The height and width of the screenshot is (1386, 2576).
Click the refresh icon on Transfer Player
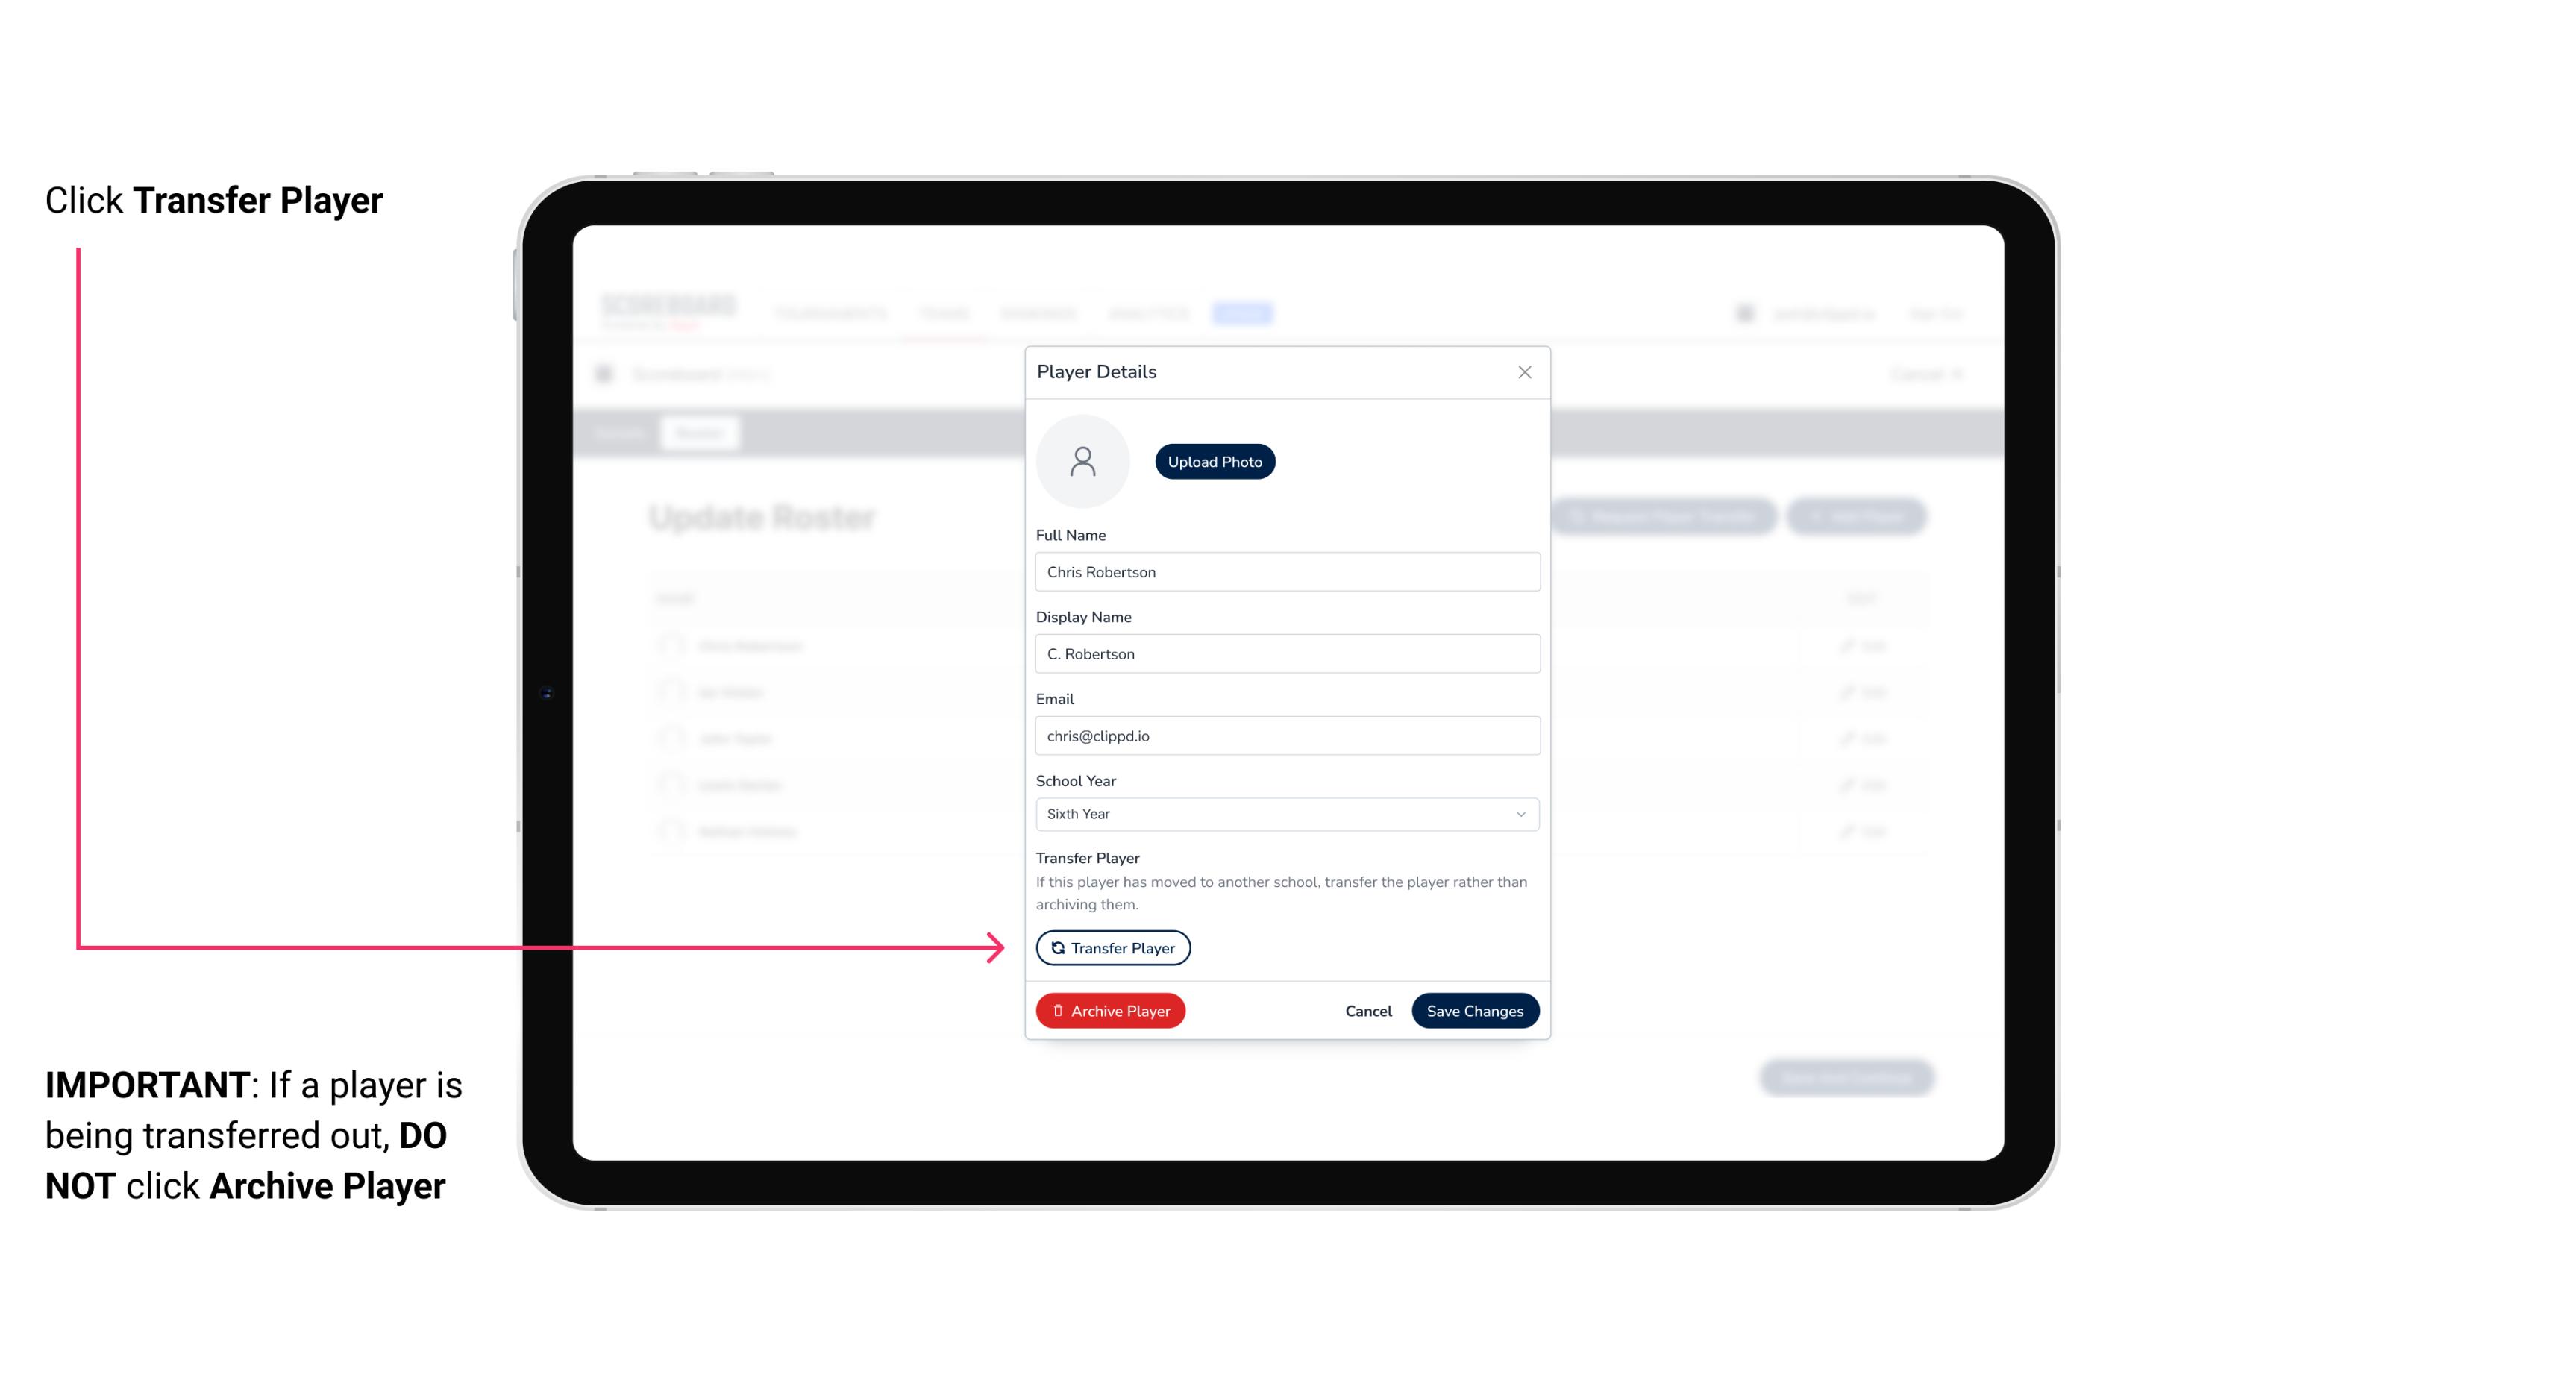point(1055,947)
